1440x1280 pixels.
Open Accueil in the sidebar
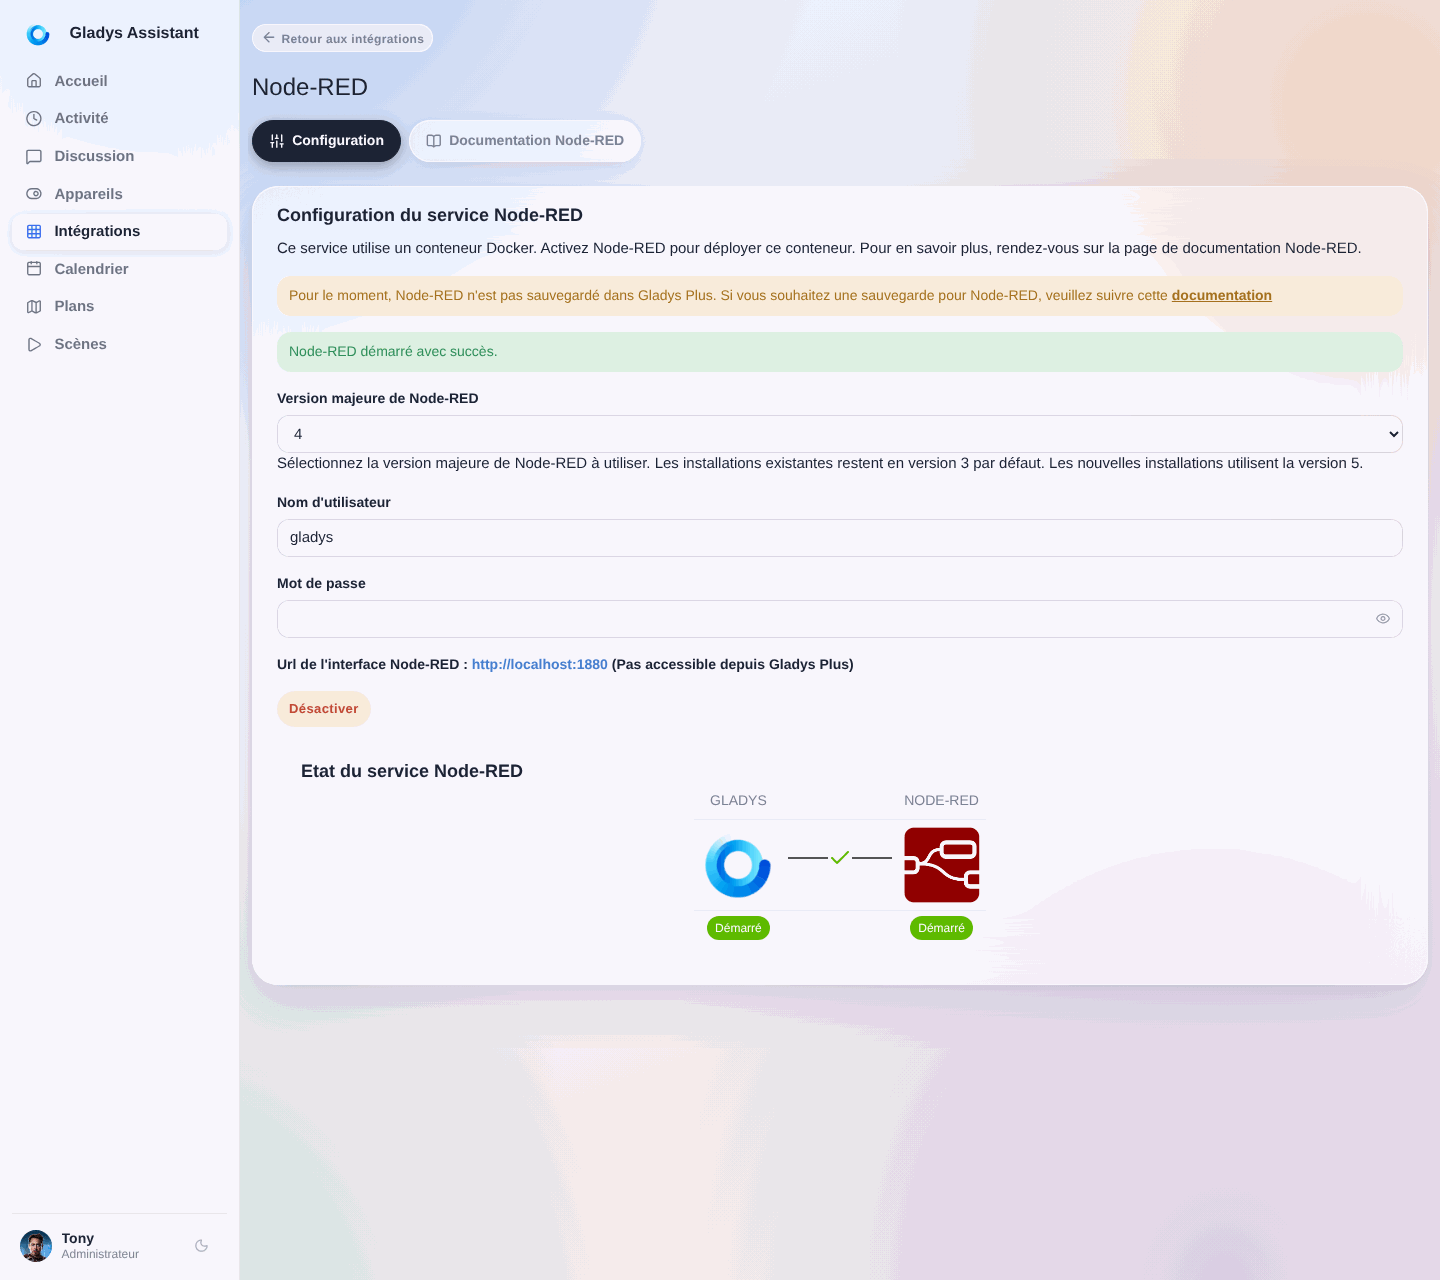click(120, 81)
